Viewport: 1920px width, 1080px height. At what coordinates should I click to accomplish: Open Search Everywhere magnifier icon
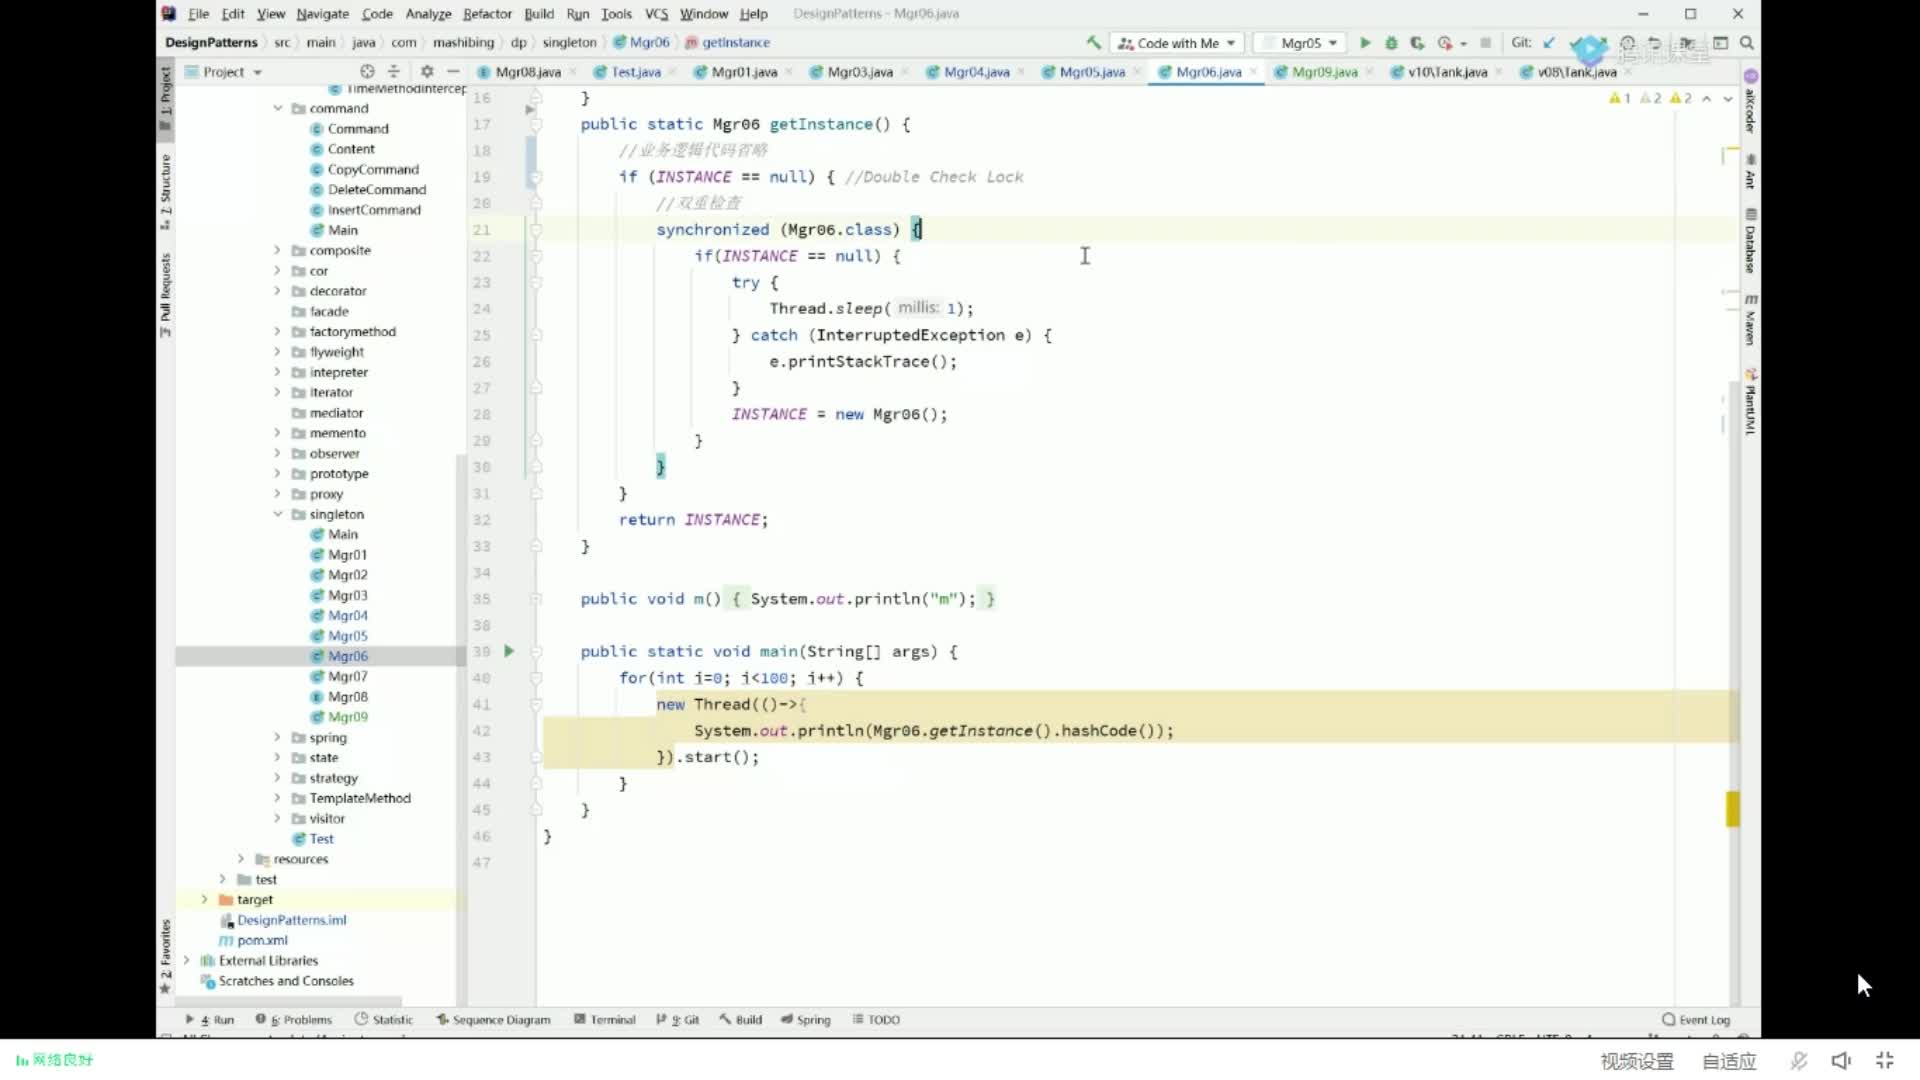1747,43
